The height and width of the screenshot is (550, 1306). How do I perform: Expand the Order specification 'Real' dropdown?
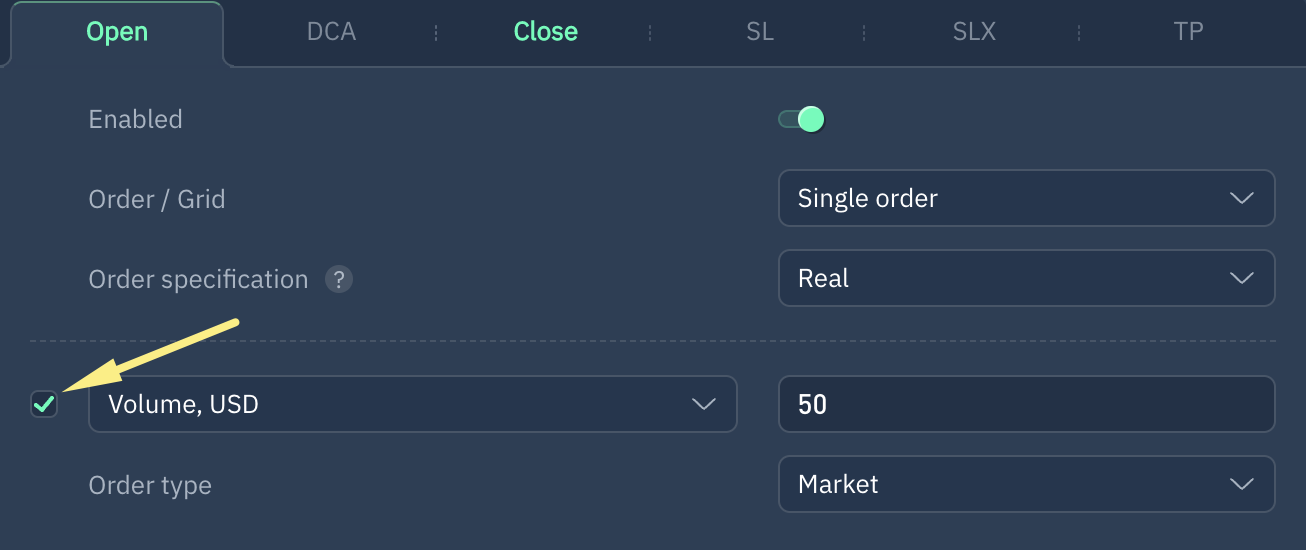click(1026, 278)
